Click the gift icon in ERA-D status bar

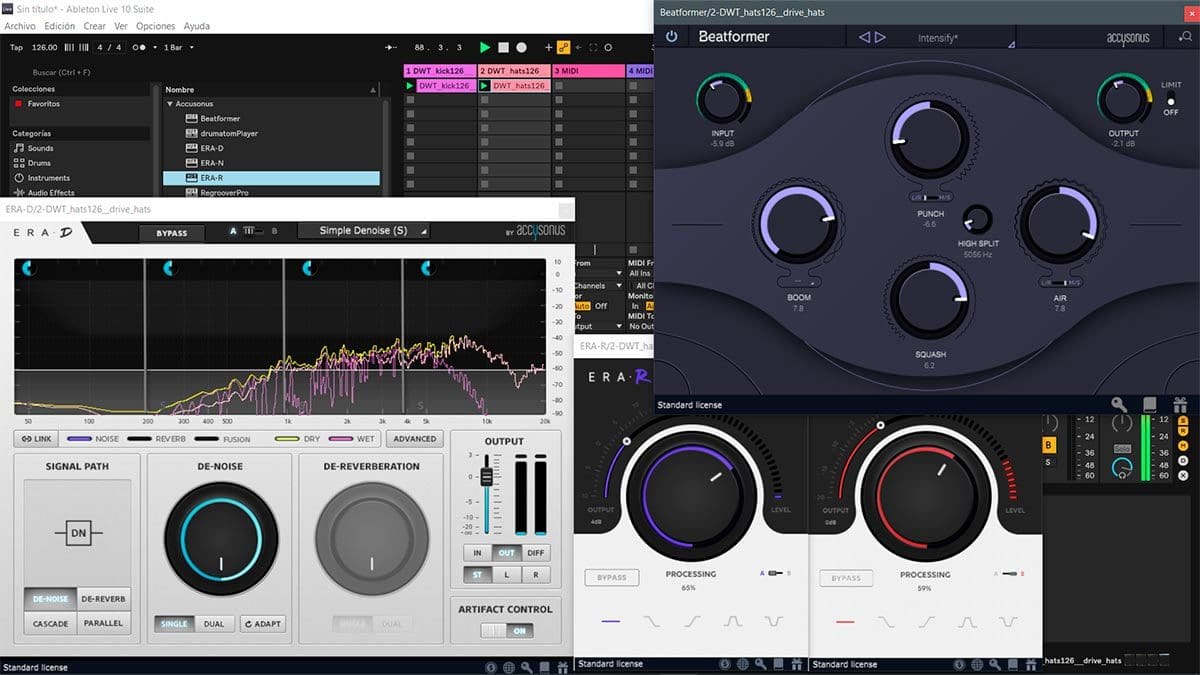[x=562, y=667]
